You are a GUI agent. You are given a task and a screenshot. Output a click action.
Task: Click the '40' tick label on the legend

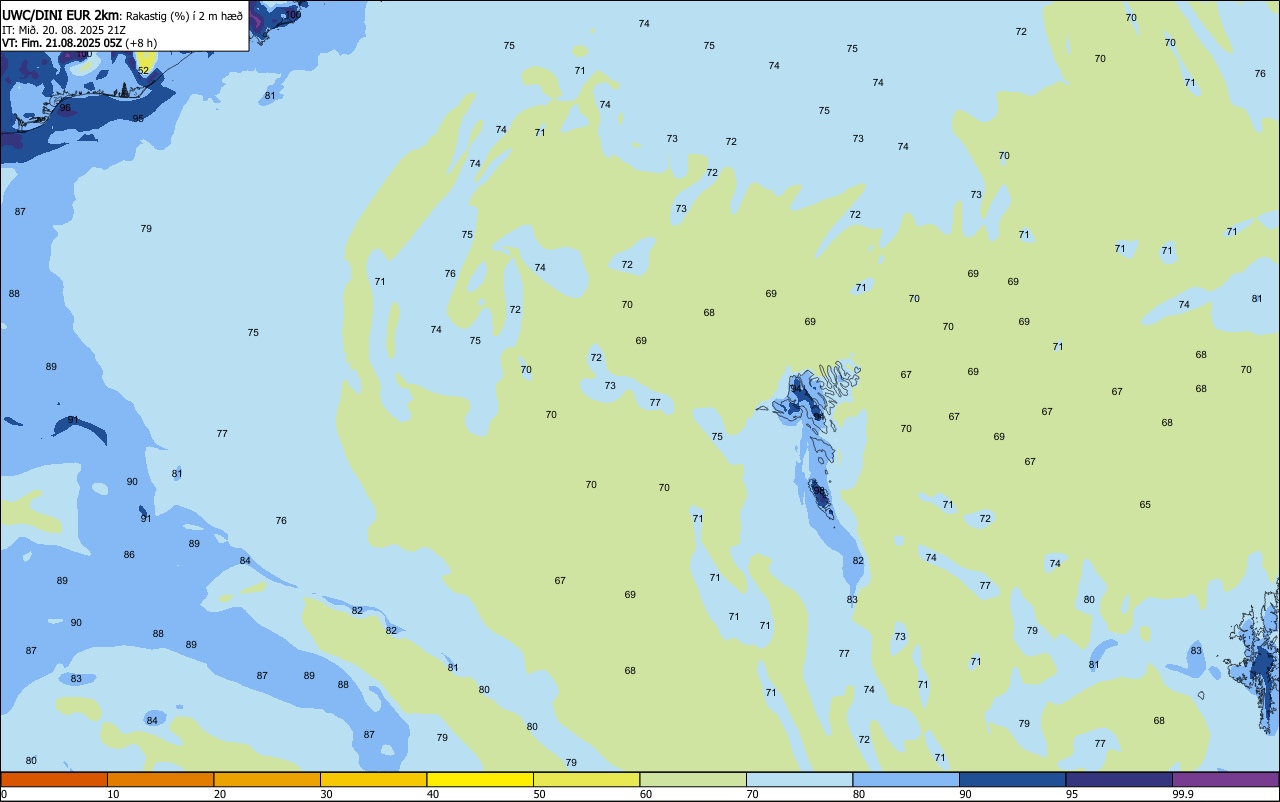(433, 794)
